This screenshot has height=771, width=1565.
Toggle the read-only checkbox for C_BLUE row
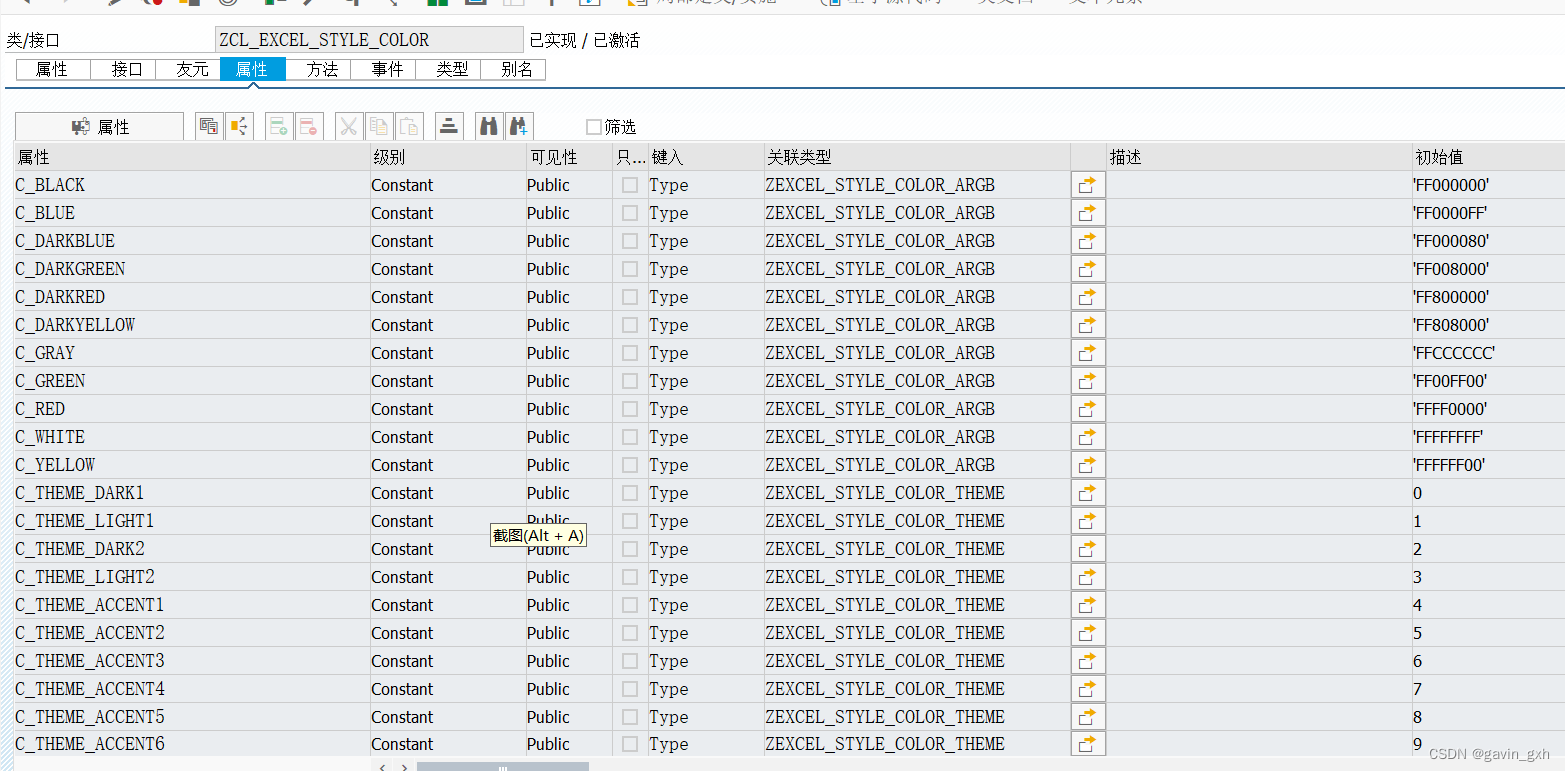click(630, 212)
